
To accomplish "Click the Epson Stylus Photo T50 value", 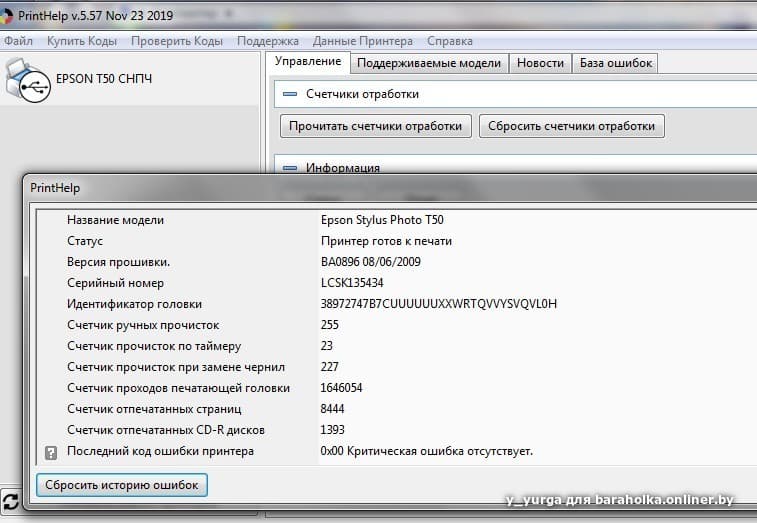I will point(382,220).
